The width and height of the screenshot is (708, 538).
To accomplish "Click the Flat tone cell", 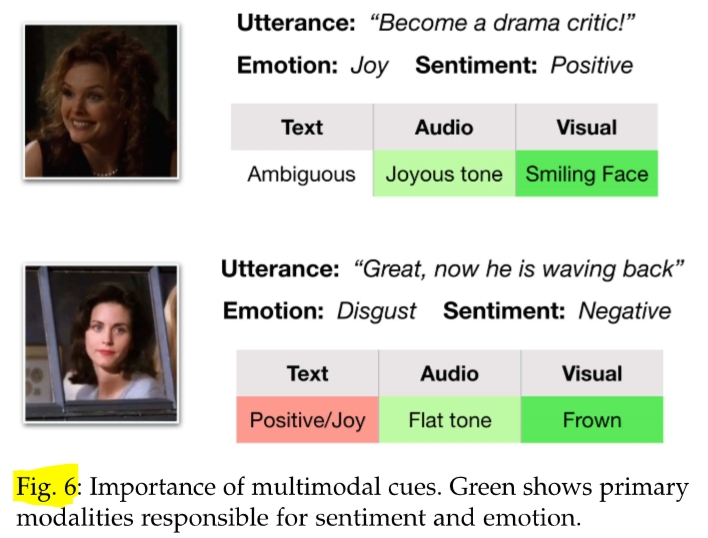I will pyautogui.click(x=450, y=420).
